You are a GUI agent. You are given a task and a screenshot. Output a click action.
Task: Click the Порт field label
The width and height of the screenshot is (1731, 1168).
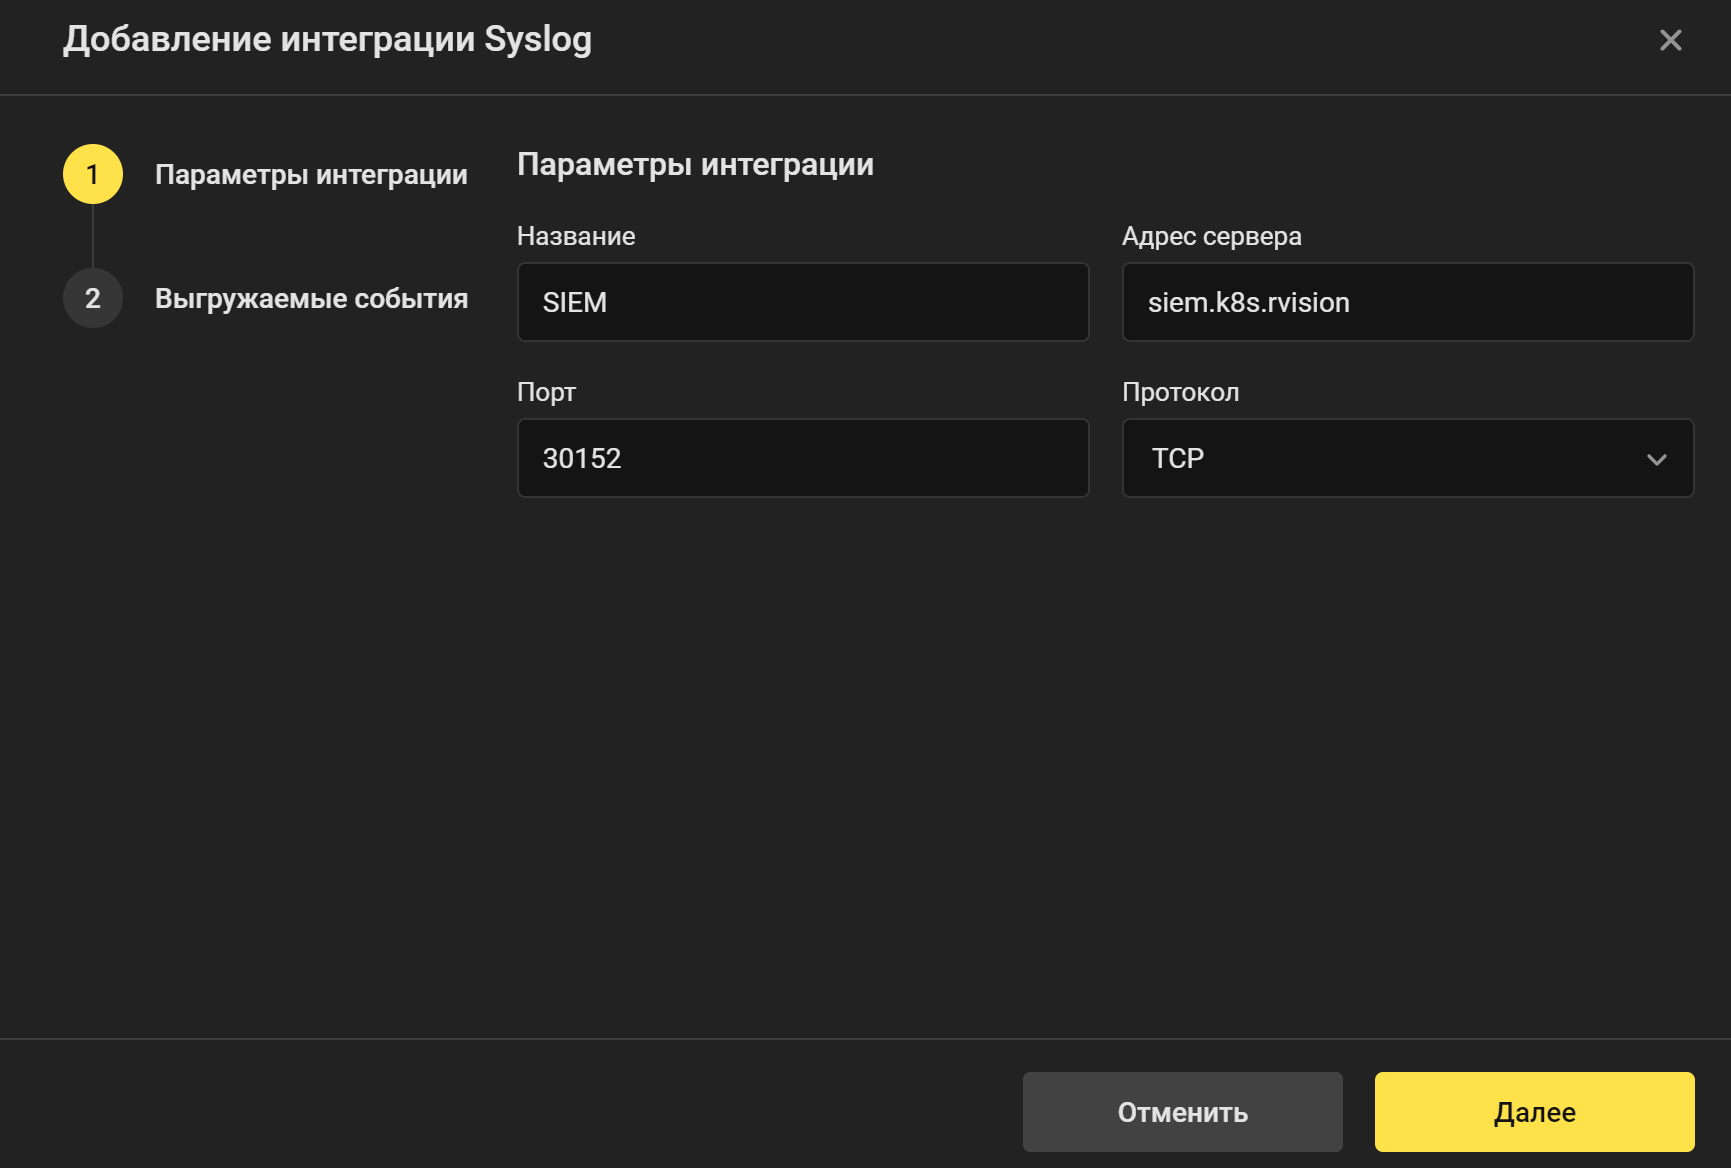pyautogui.click(x=546, y=392)
